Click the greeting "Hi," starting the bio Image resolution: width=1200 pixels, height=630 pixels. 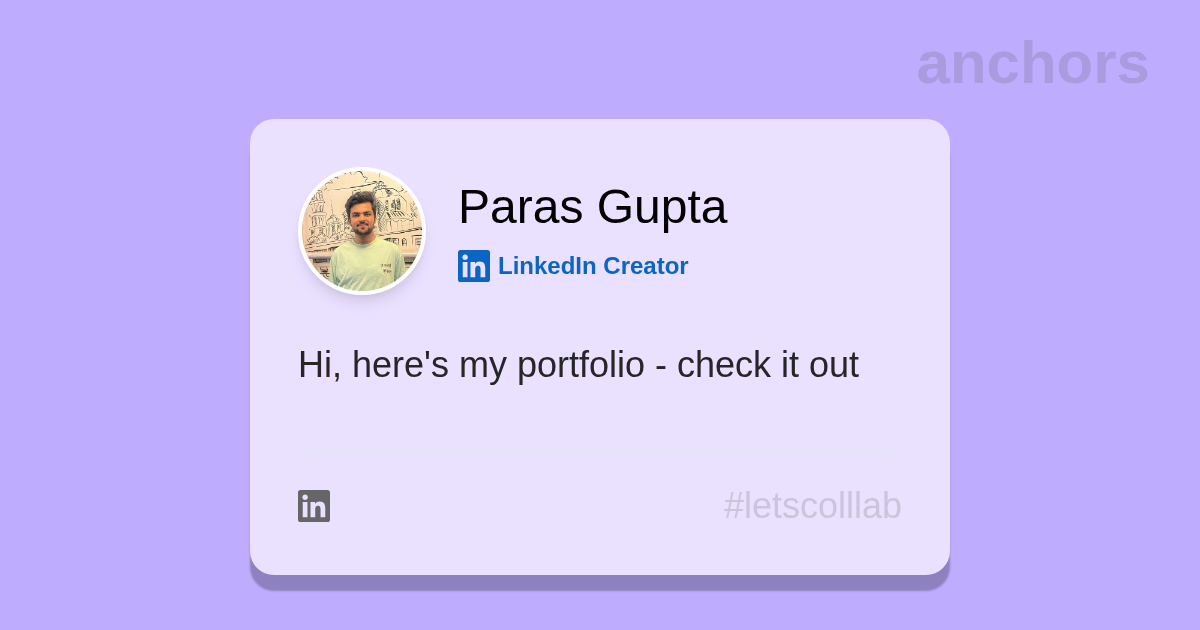click(x=319, y=366)
